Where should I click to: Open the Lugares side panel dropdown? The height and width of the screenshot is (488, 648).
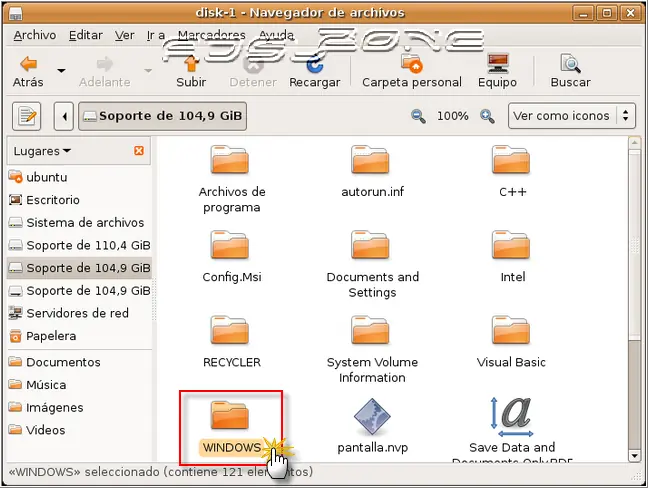[42, 151]
